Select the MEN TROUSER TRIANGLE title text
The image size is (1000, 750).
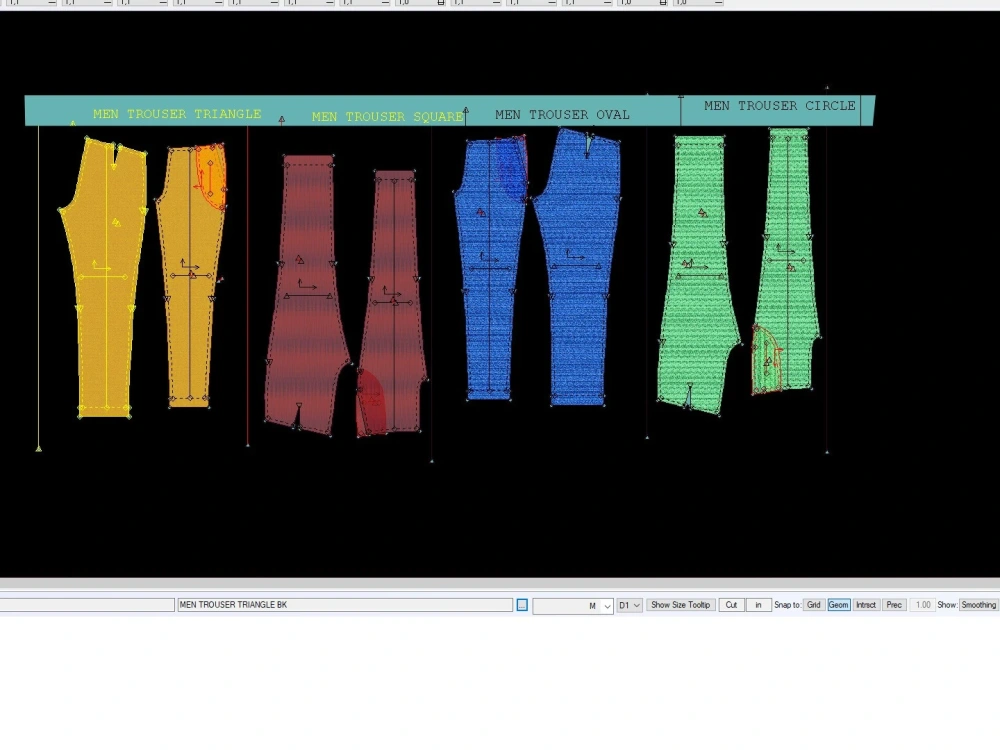point(177,114)
